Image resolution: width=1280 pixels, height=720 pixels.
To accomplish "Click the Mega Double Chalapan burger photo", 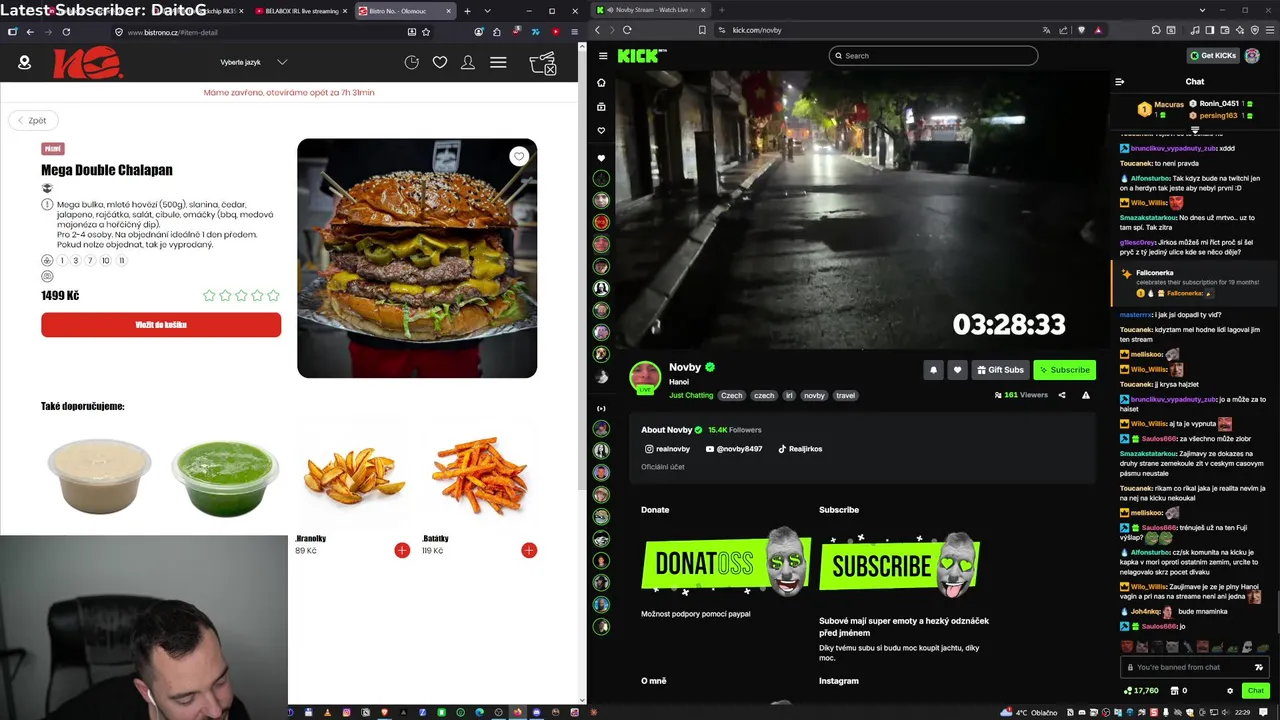I will tap(417, 258).
